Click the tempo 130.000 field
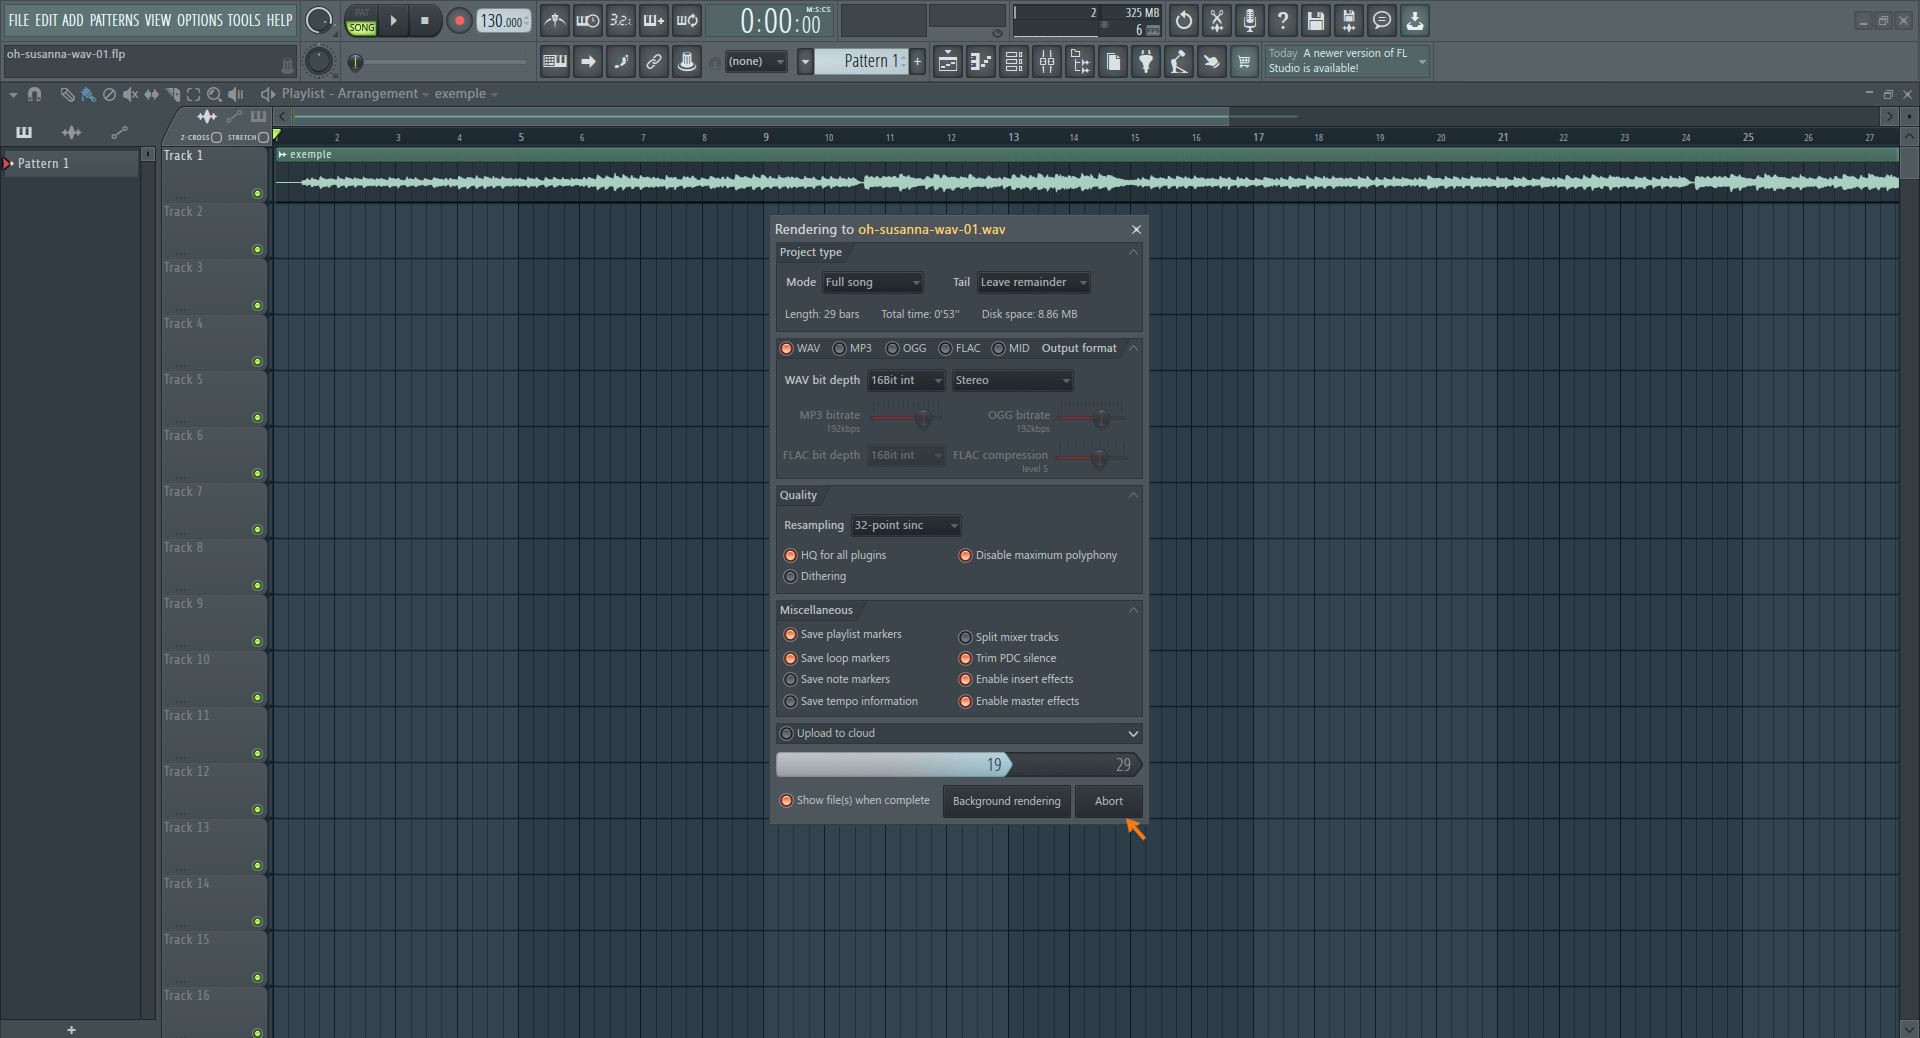 (x=503, y=21)
